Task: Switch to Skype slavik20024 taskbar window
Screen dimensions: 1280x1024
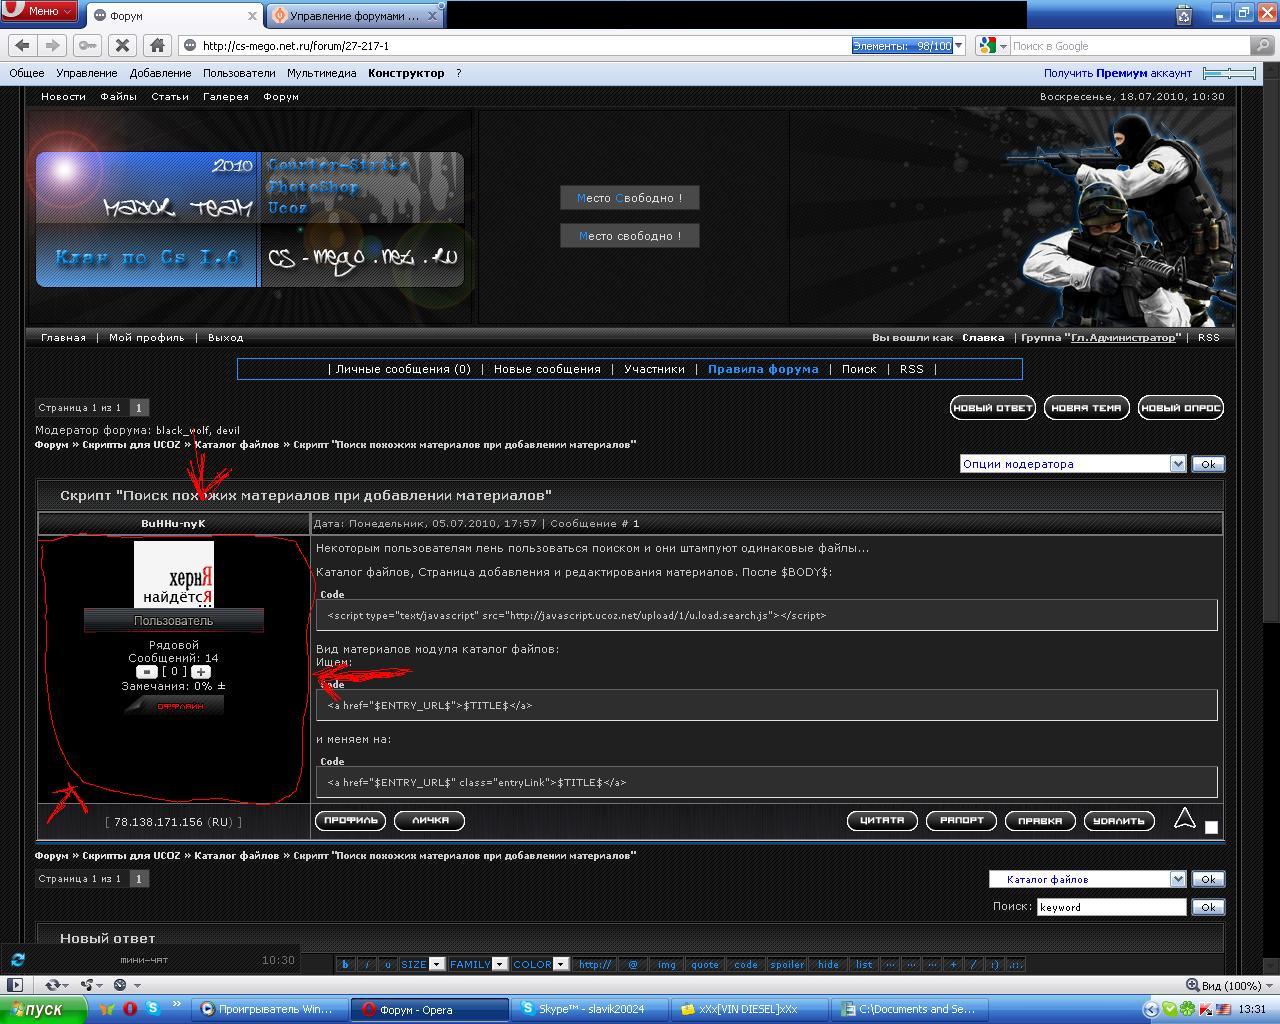Action: [x=590, y=1009]
